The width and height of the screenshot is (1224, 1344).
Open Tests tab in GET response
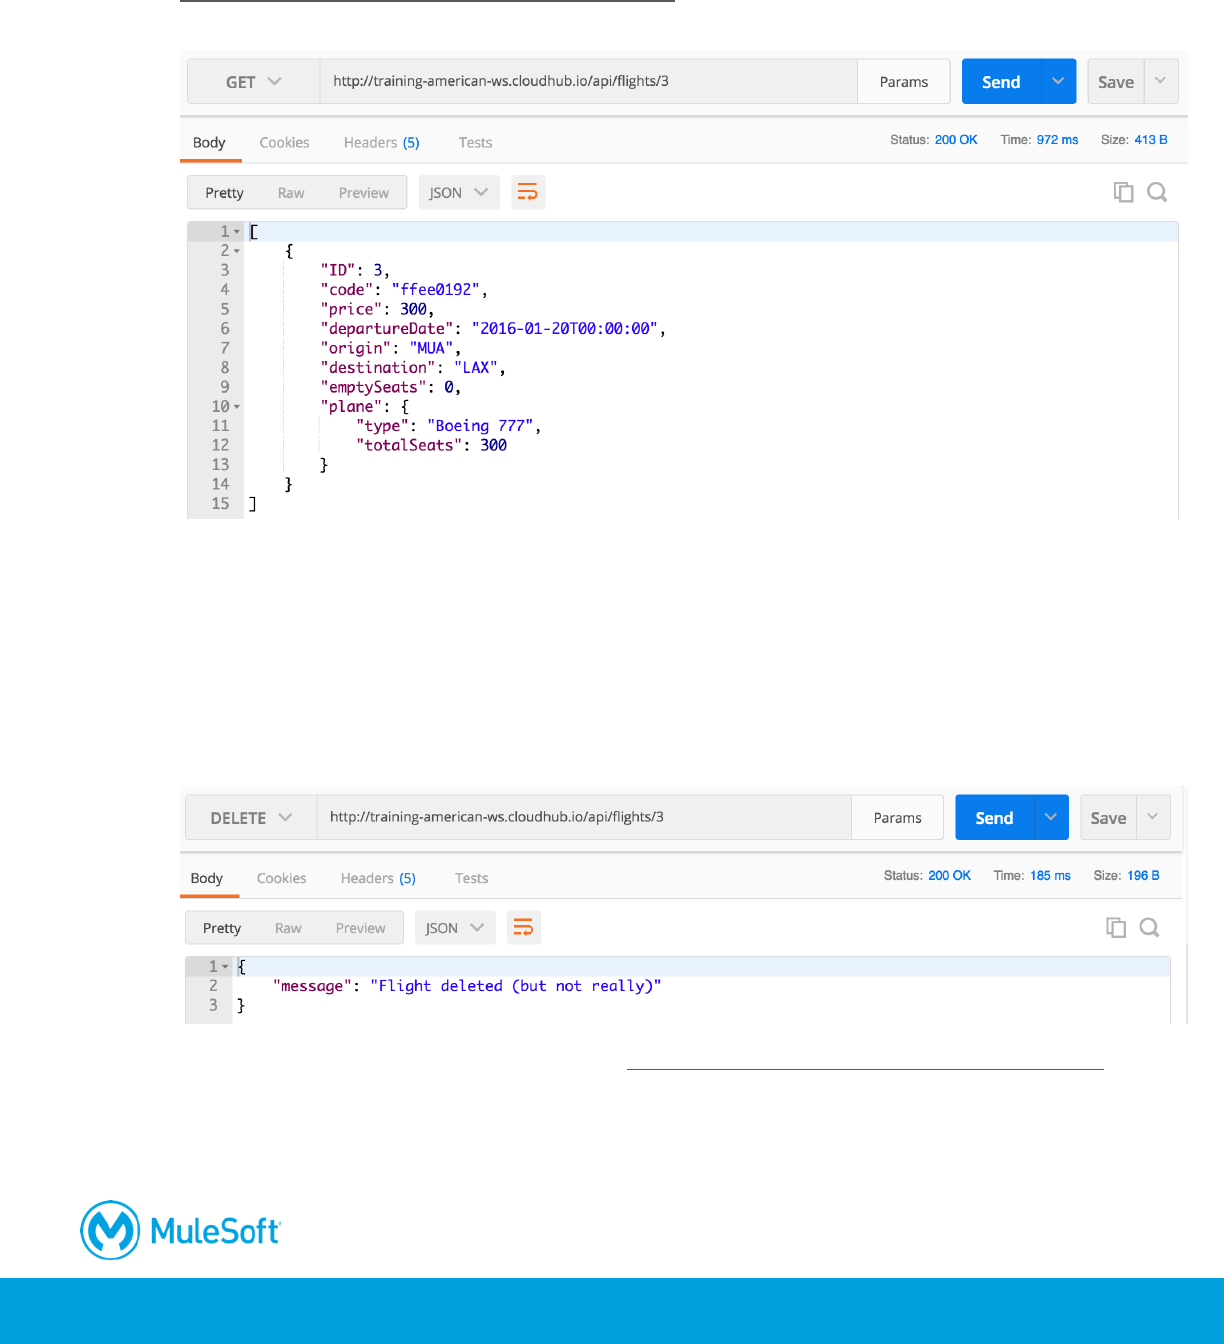pos(475,142)
